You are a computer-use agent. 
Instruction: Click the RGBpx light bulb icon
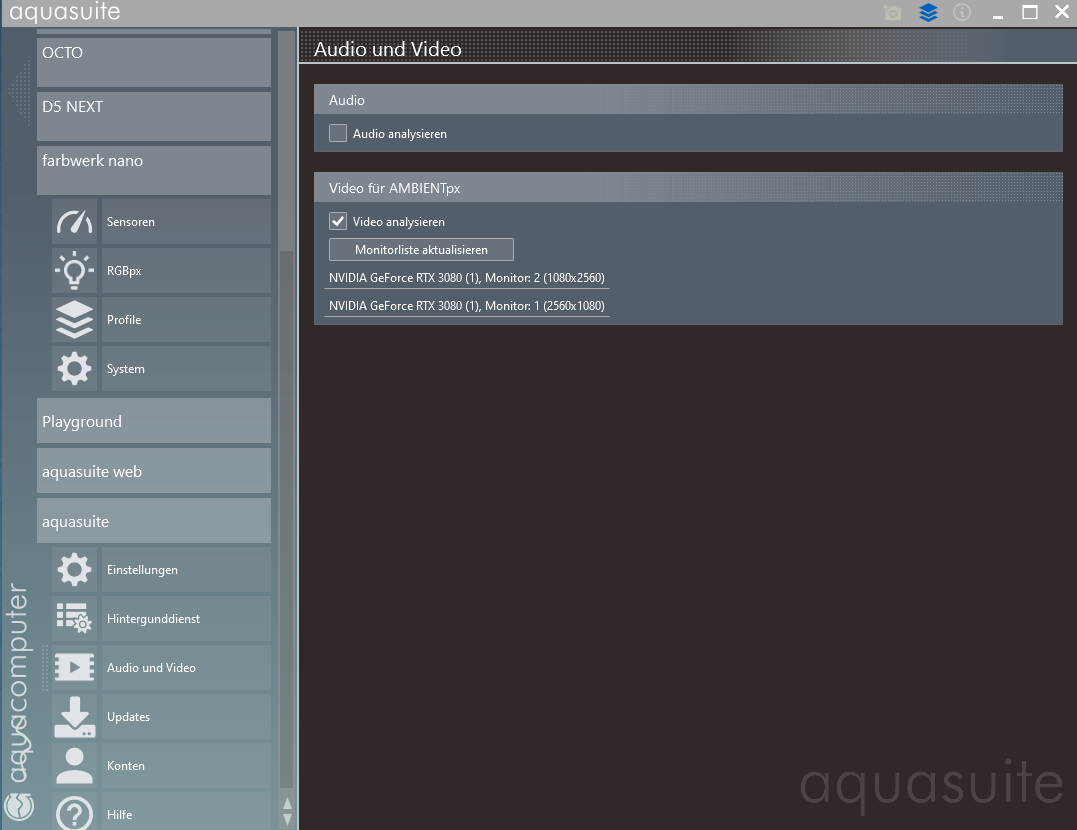(74, 271)
